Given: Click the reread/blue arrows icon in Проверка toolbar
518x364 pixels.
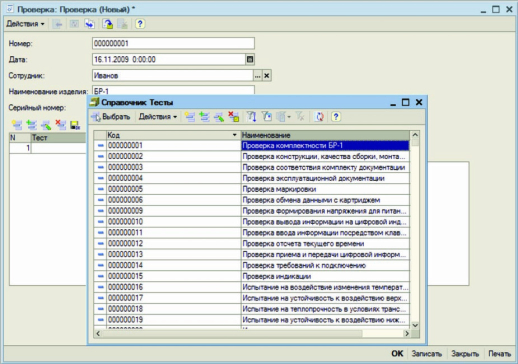Looking at the screenshot, I should (90, 24).
